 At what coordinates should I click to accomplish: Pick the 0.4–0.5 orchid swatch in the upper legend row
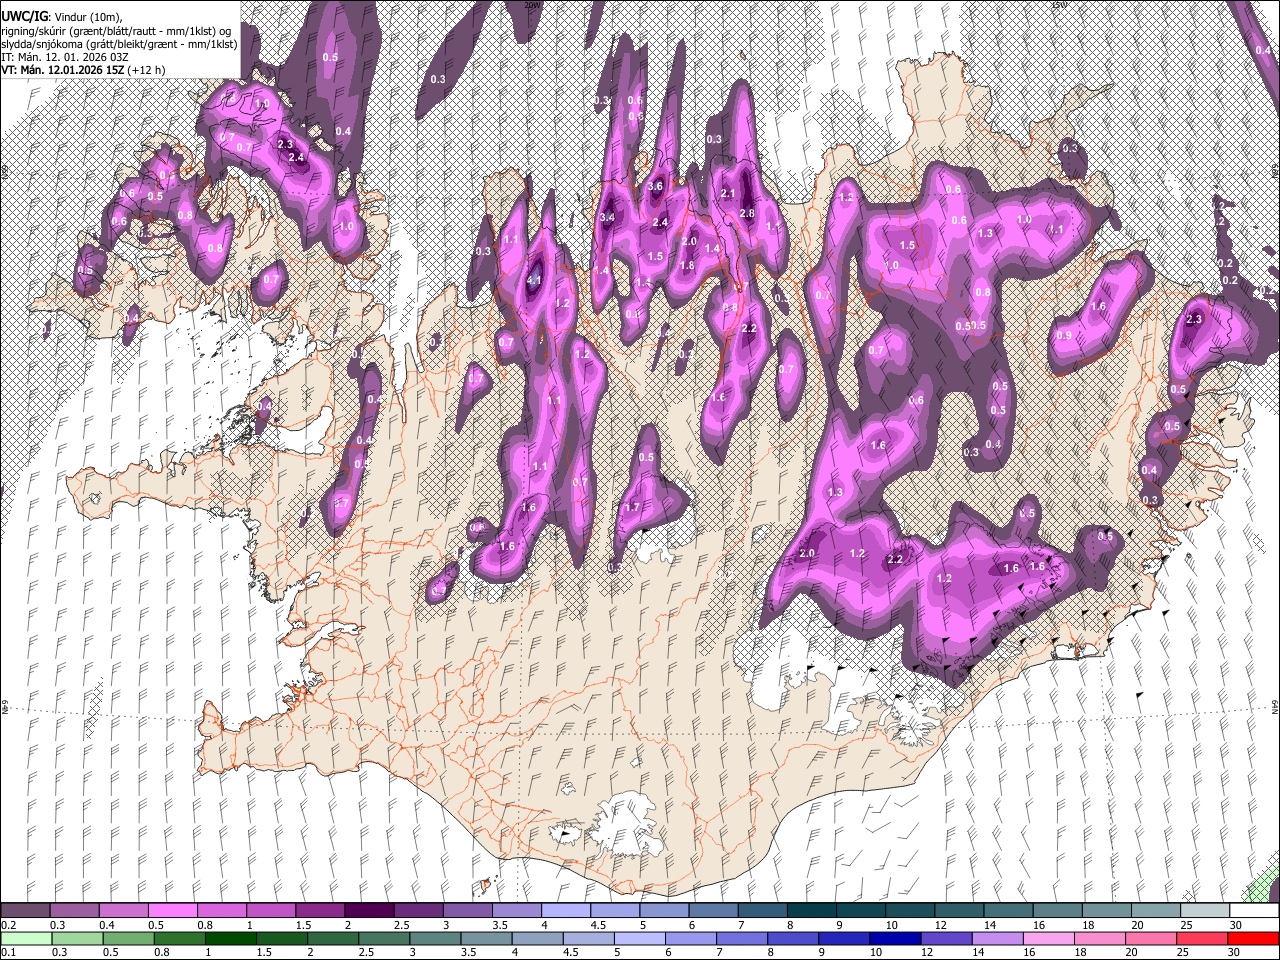coord(123,911)
